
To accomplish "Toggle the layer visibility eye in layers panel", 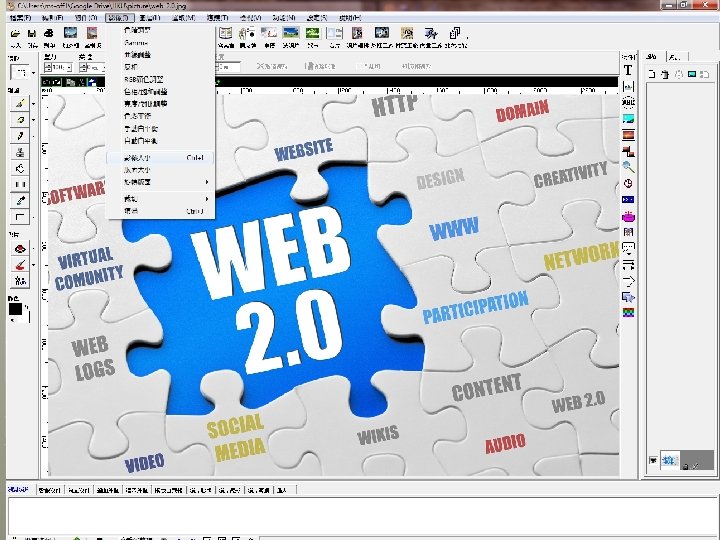I will (x=653, y=460).
